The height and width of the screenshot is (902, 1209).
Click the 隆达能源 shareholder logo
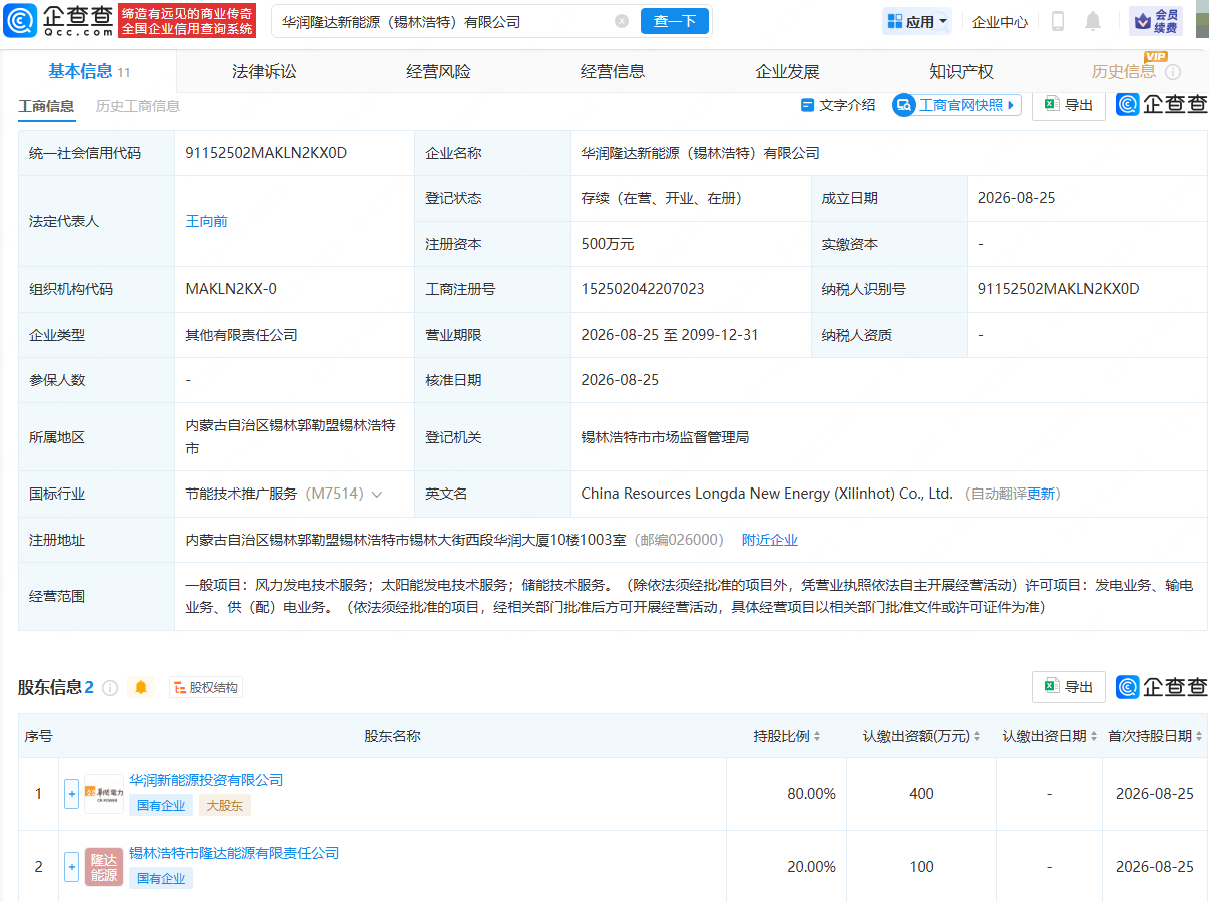pos(104,867)
